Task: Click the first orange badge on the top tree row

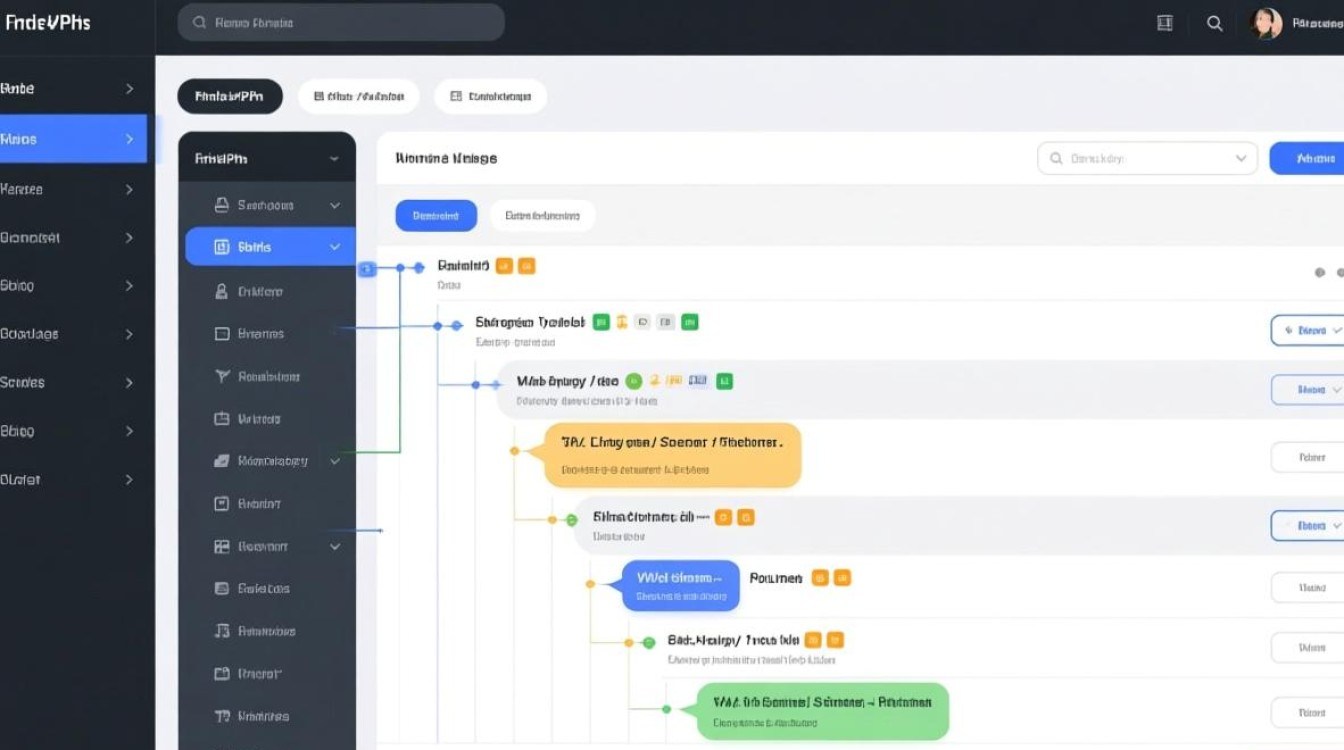Action: (x=504, y=266)
